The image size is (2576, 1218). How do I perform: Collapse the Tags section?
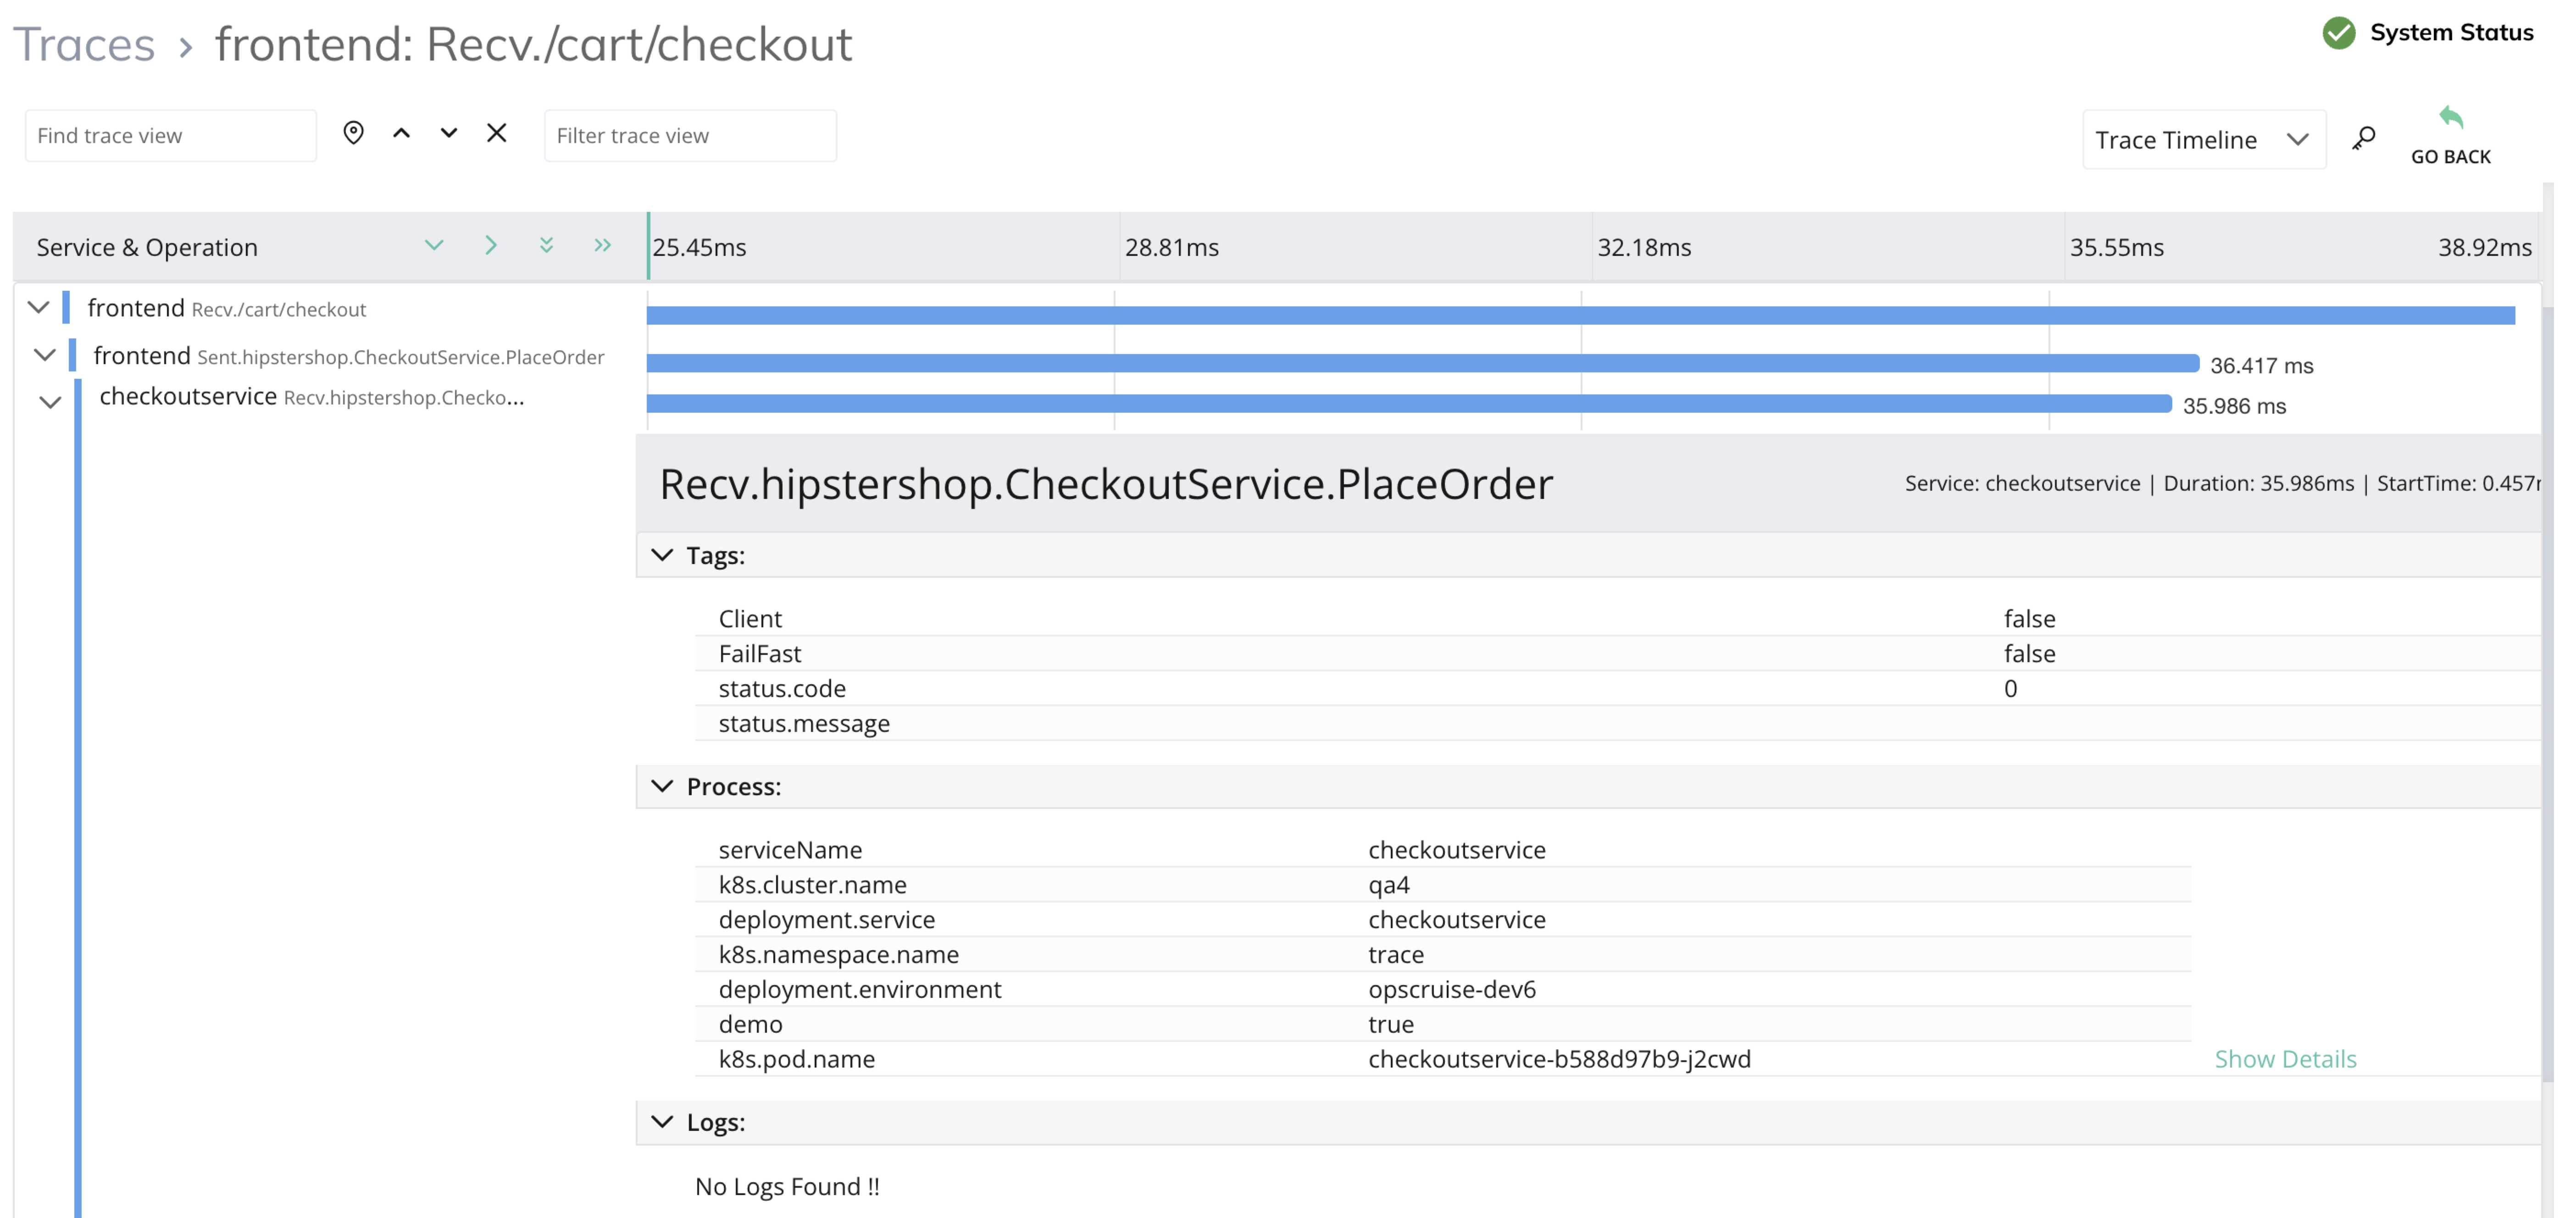(662, 555)
